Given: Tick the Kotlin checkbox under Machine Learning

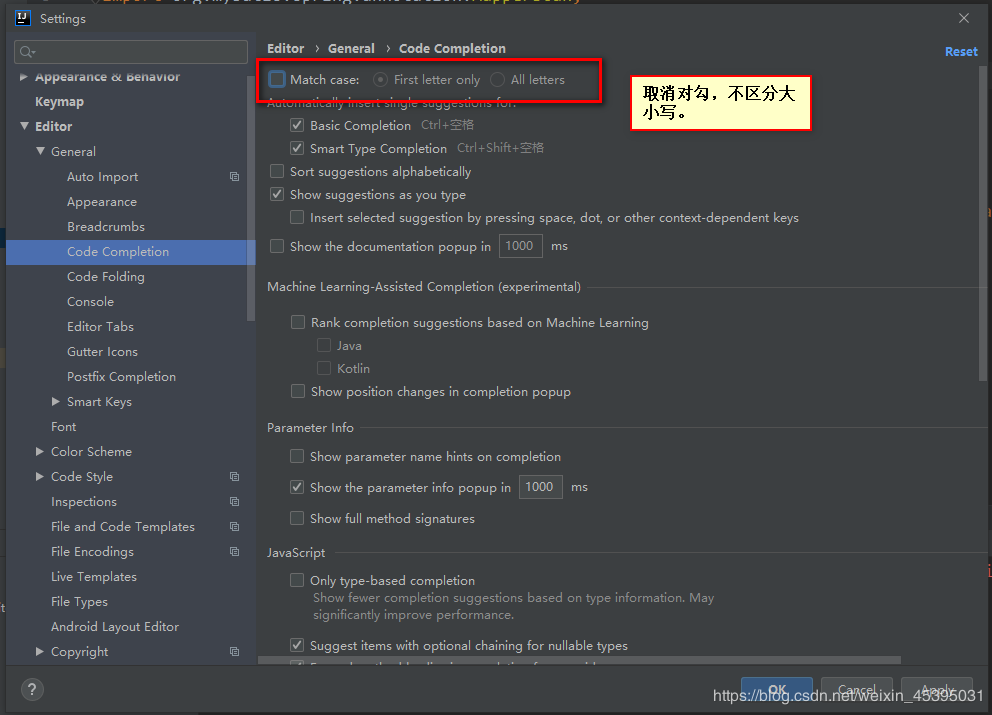Looking at the screenshot, I should (324, 368).
